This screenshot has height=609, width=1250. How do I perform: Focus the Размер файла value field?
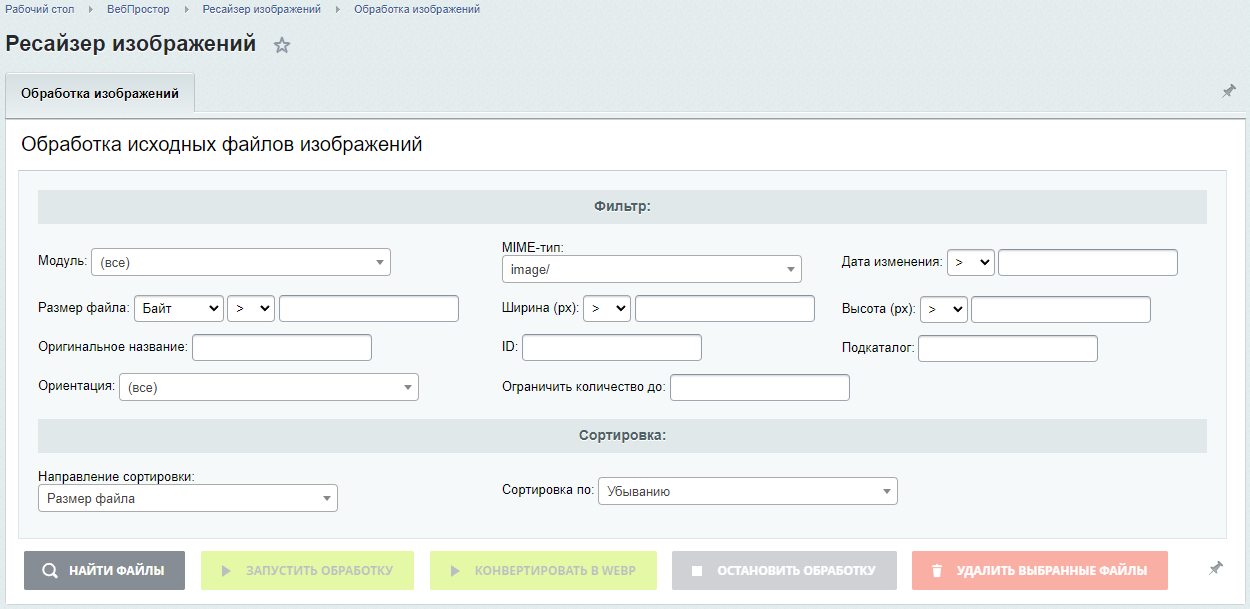(369, 309)
